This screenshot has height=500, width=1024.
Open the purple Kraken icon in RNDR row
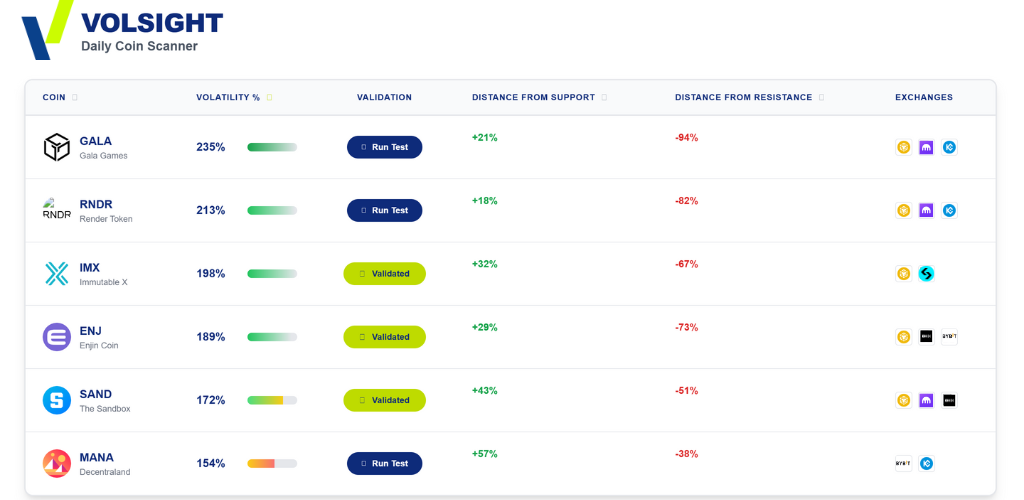926,211
